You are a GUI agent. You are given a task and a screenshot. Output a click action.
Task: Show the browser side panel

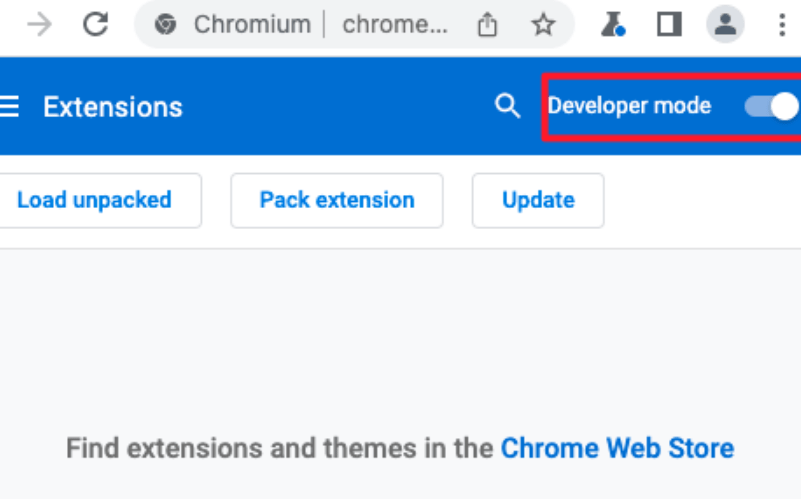[x=669, y=25]
